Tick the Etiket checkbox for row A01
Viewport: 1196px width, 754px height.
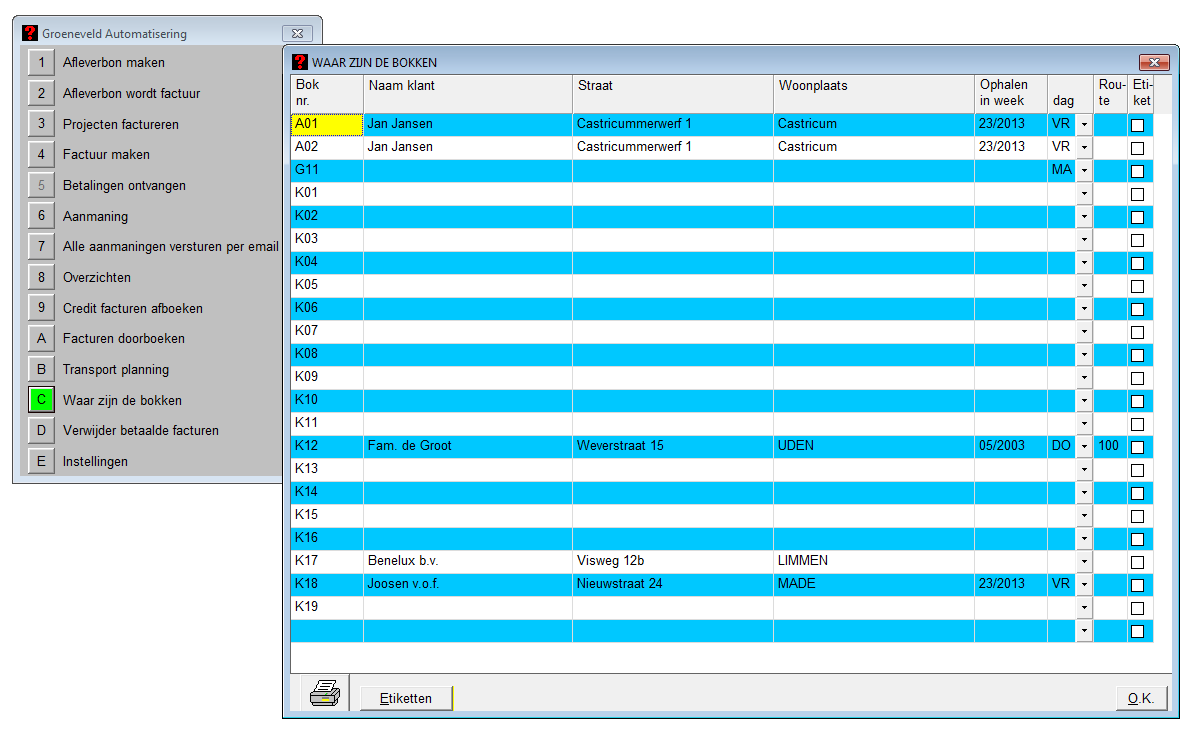(1137, 125)
